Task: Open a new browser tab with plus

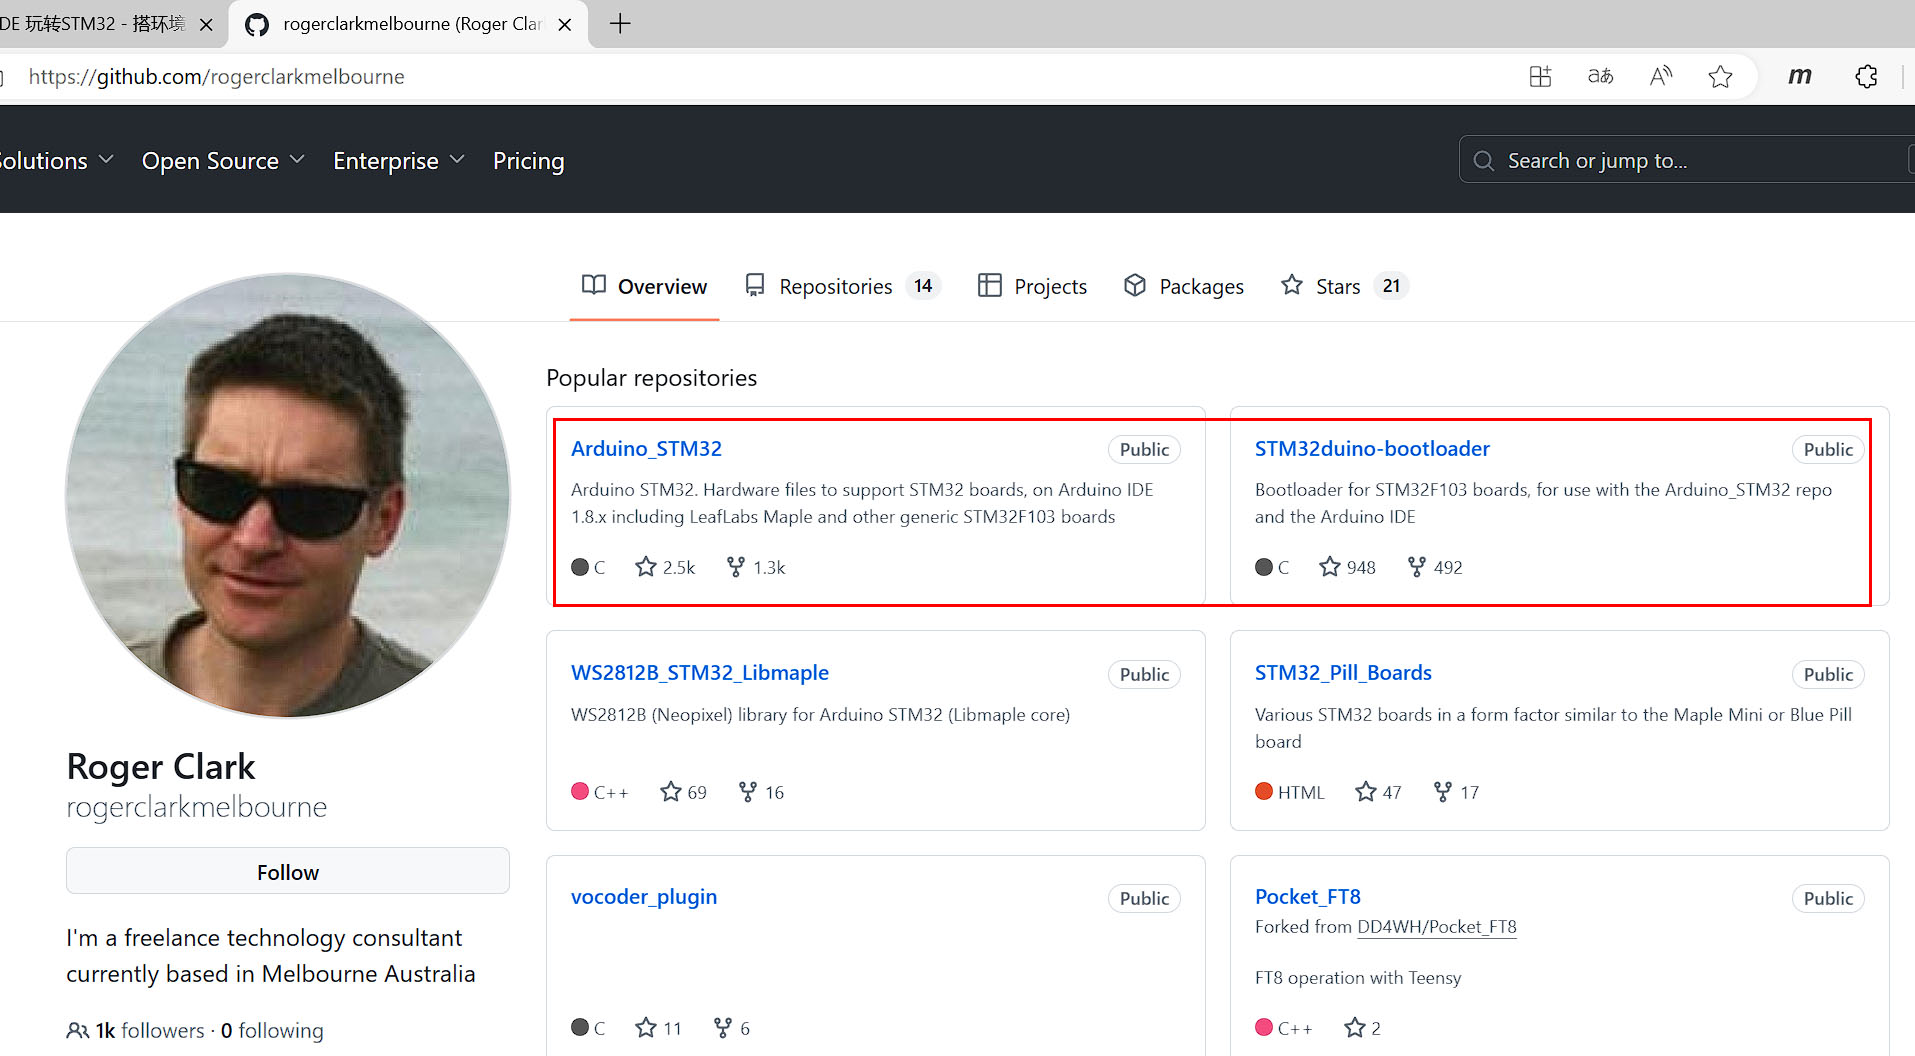Action: coord(620,24)
